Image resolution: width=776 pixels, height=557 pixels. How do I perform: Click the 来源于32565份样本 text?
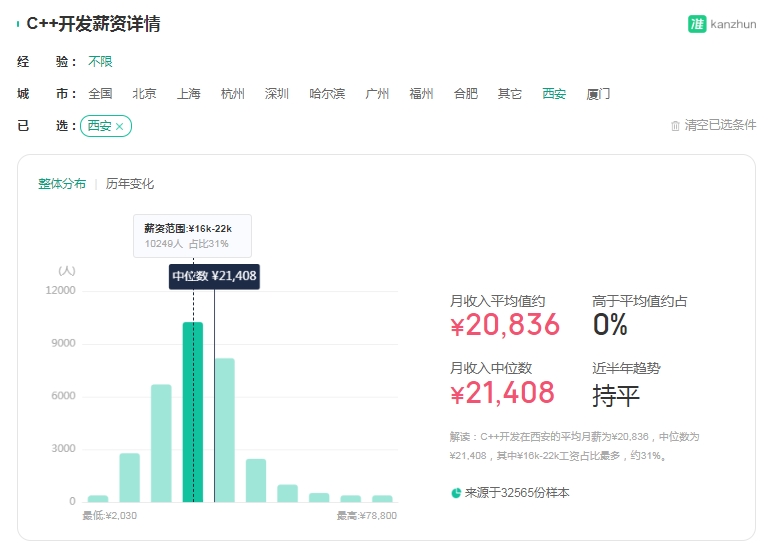517,493
